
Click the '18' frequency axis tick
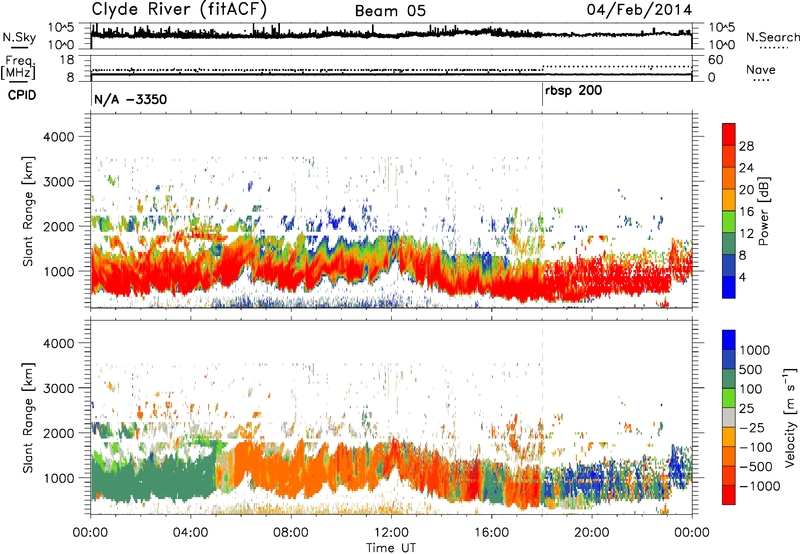tap(67, 60)
